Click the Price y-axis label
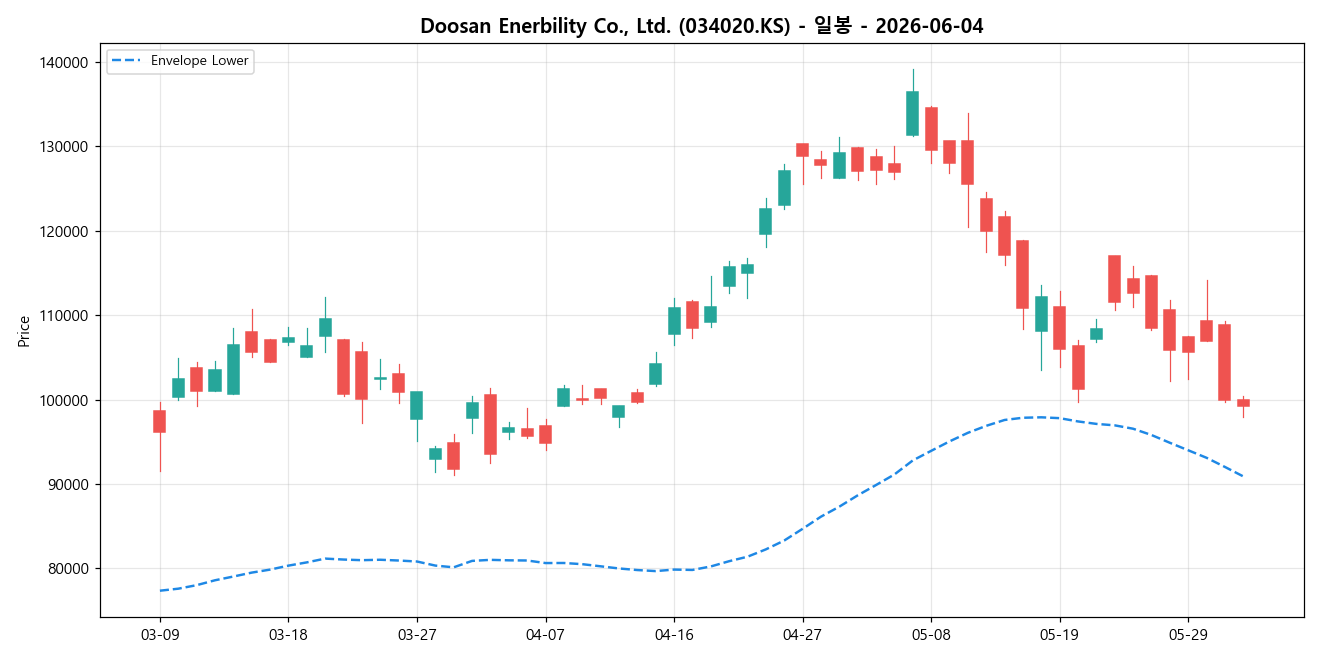1320x660 pixels. click(24, 331)
